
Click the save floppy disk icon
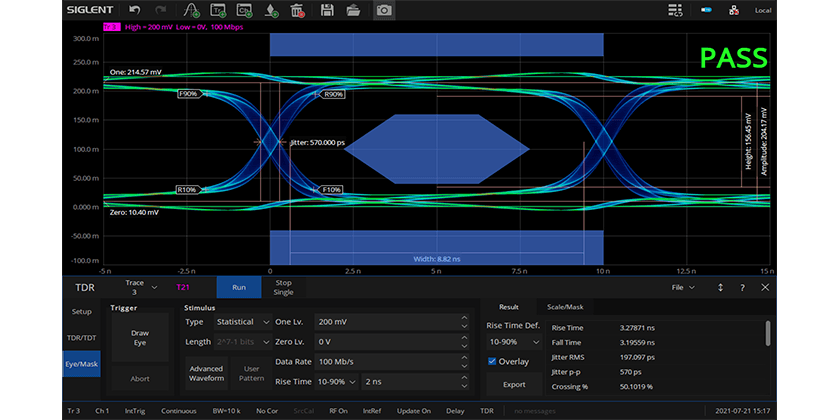pyautogui.click(x=326, y=10)
